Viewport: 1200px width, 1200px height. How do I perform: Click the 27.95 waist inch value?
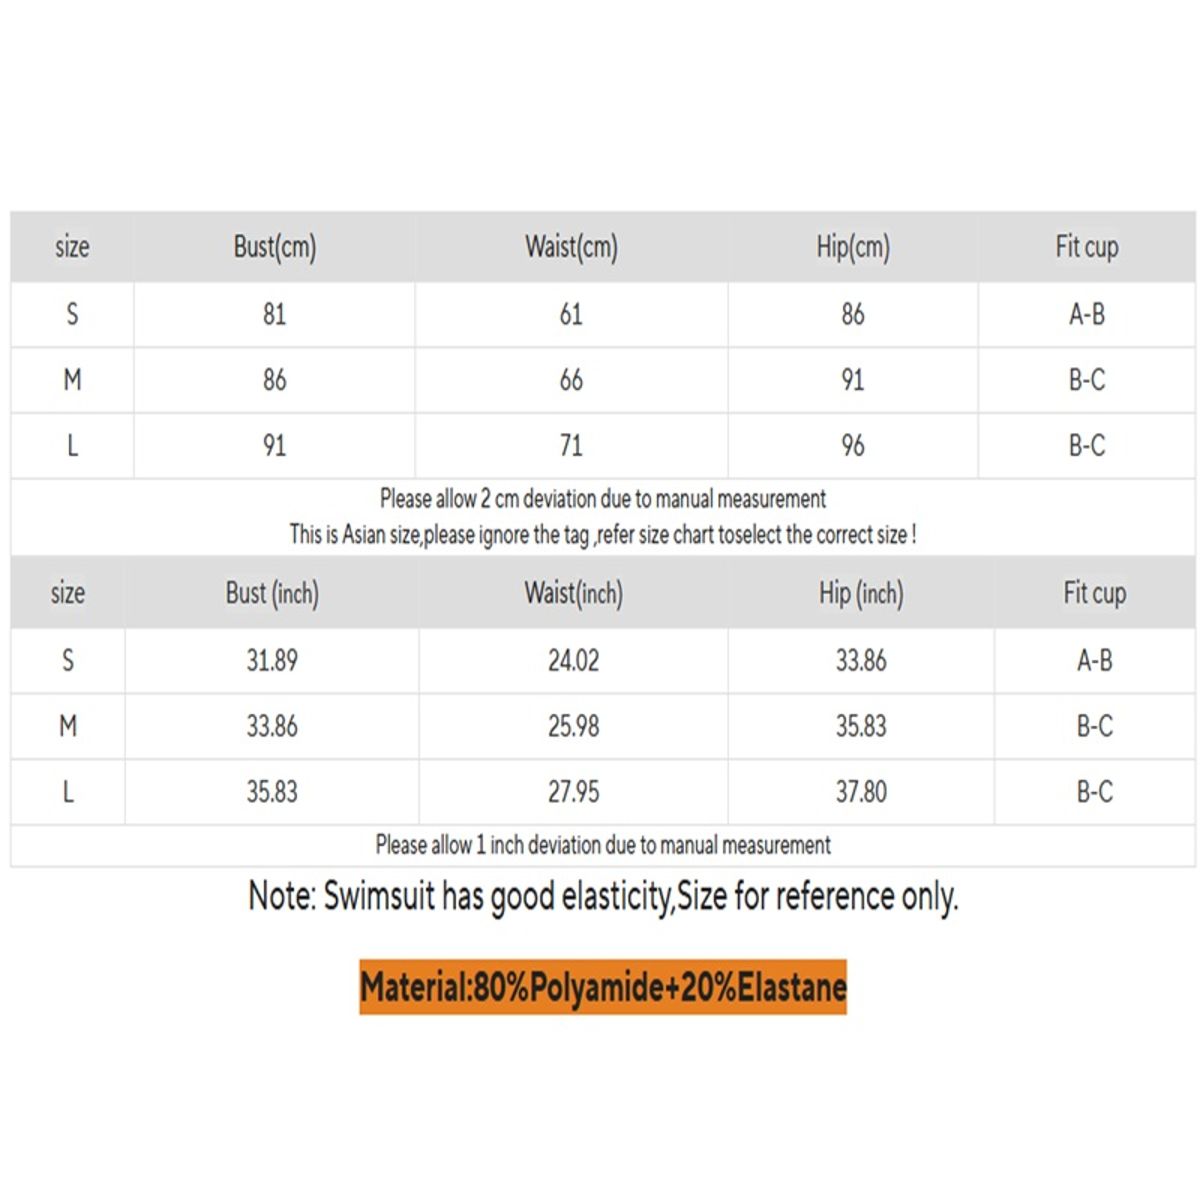(x=573, y=792)
